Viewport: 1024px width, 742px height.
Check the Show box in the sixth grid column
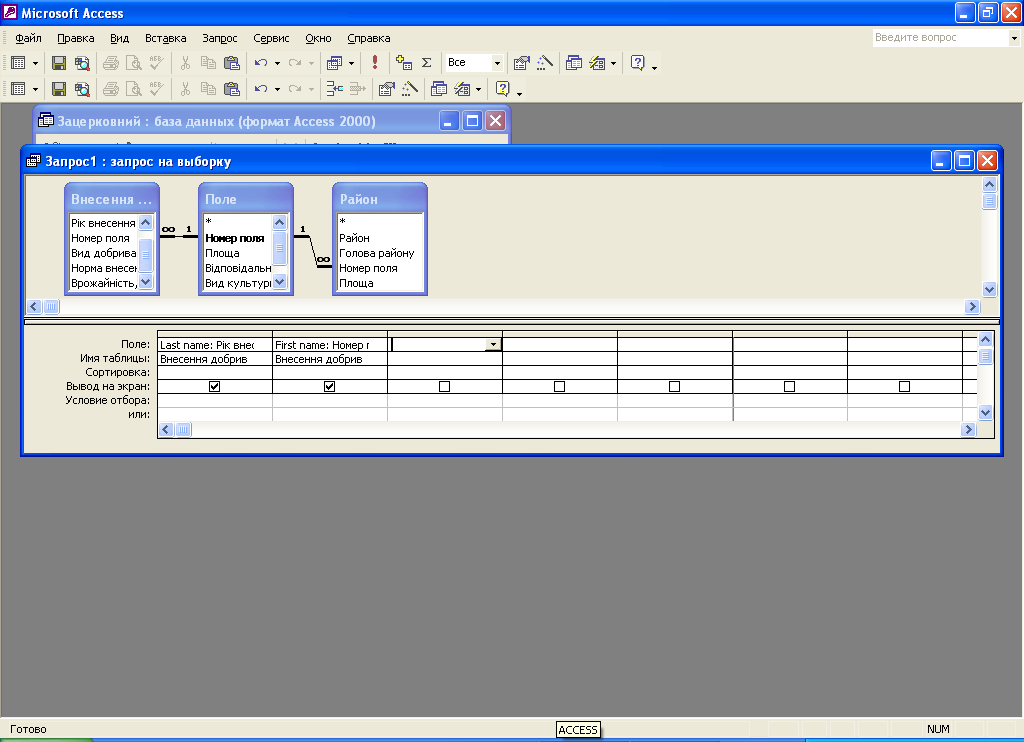tap(789, 387)
